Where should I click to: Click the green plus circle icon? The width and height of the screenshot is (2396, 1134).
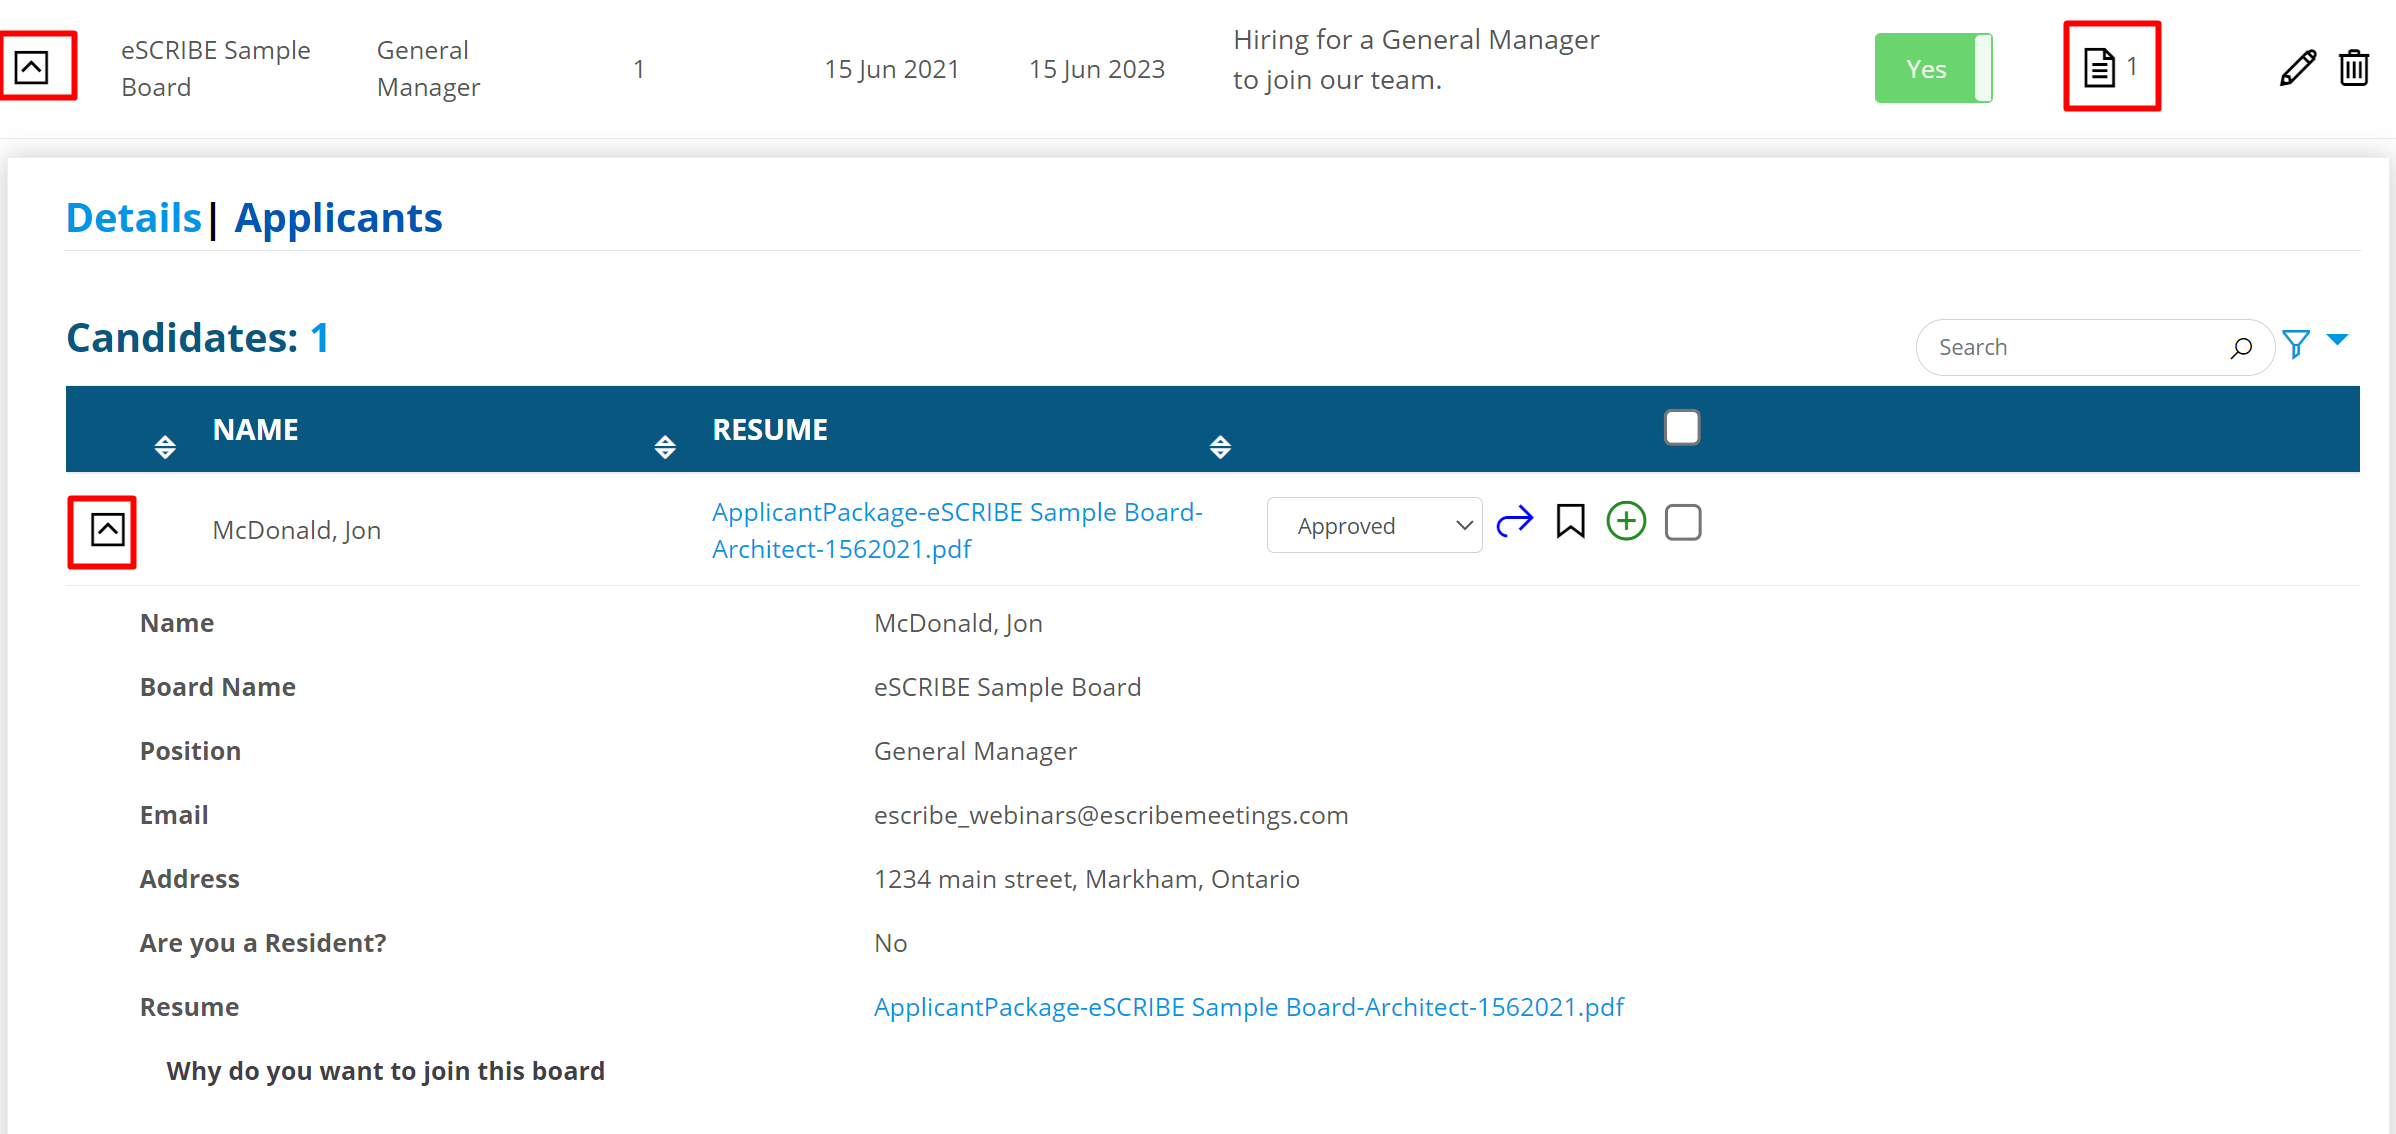[1626, 522]
